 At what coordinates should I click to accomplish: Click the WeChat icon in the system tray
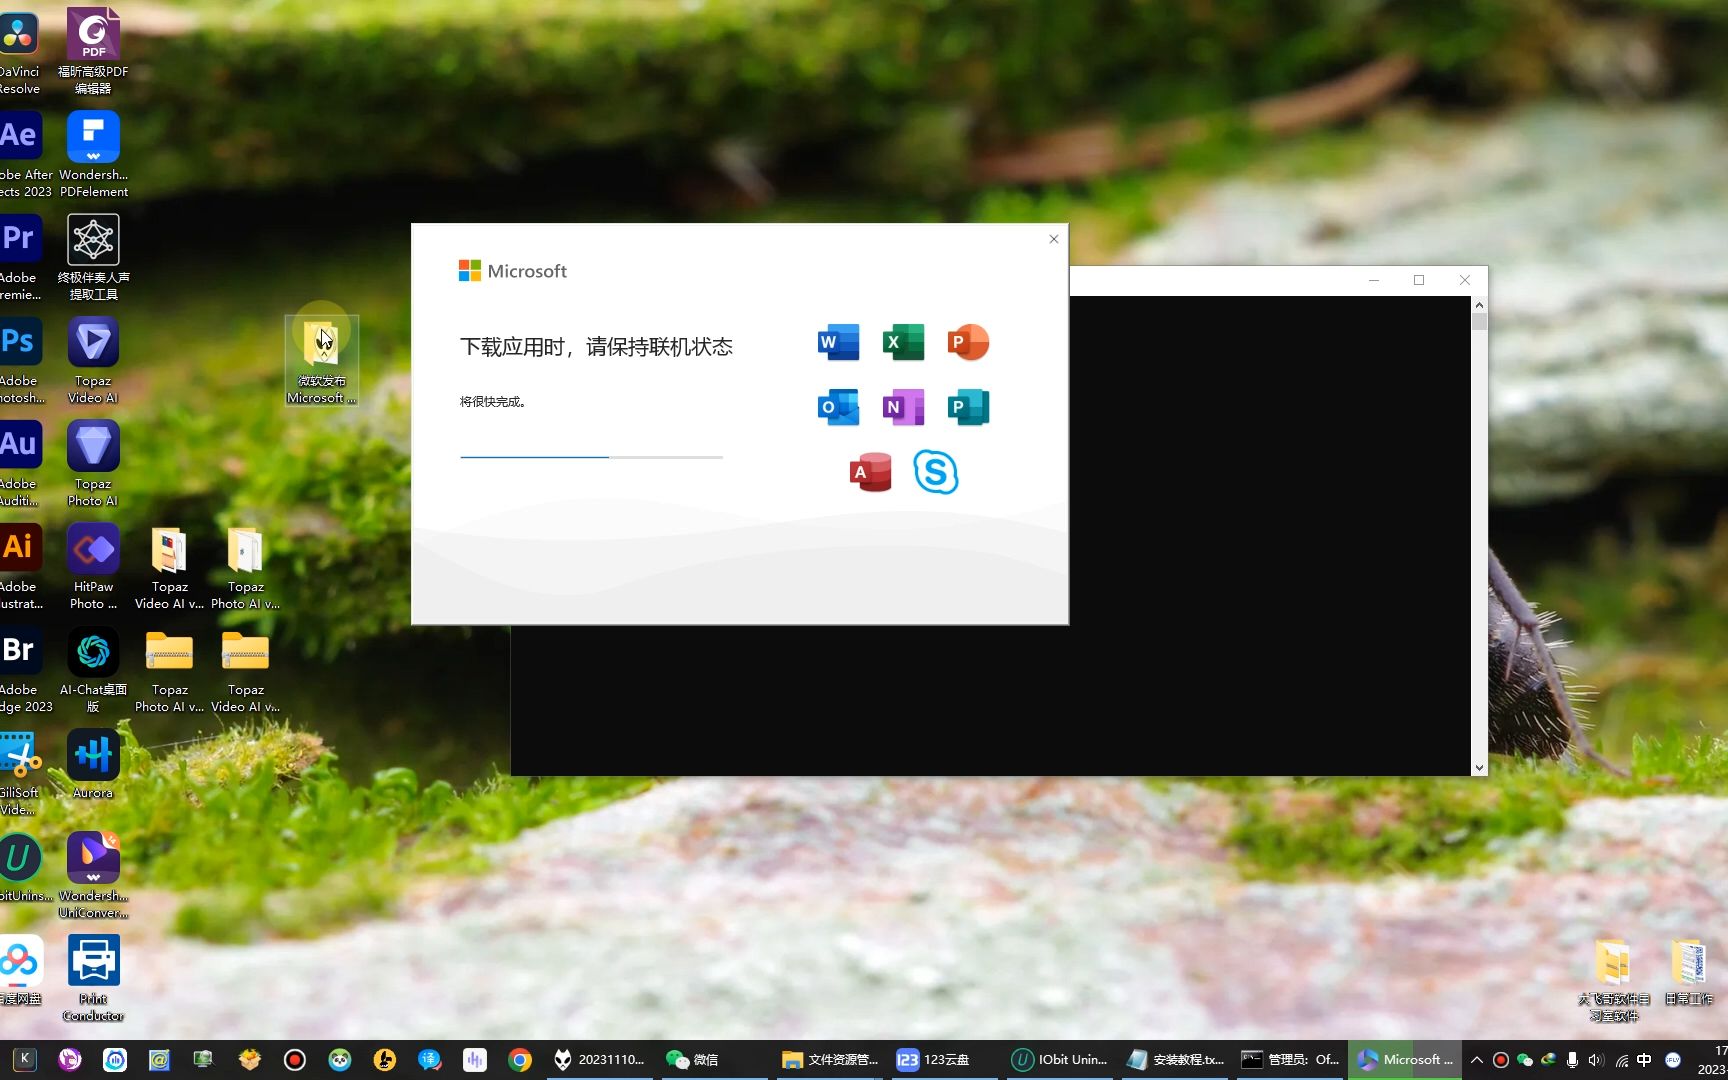point(1525,1060)
